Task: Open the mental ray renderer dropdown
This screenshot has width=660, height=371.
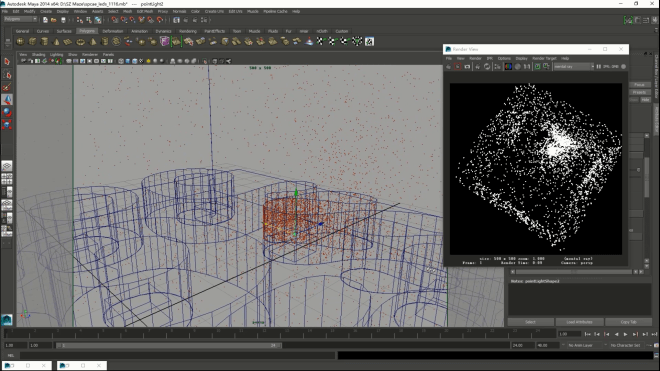Action: click(x=573, y=67)
